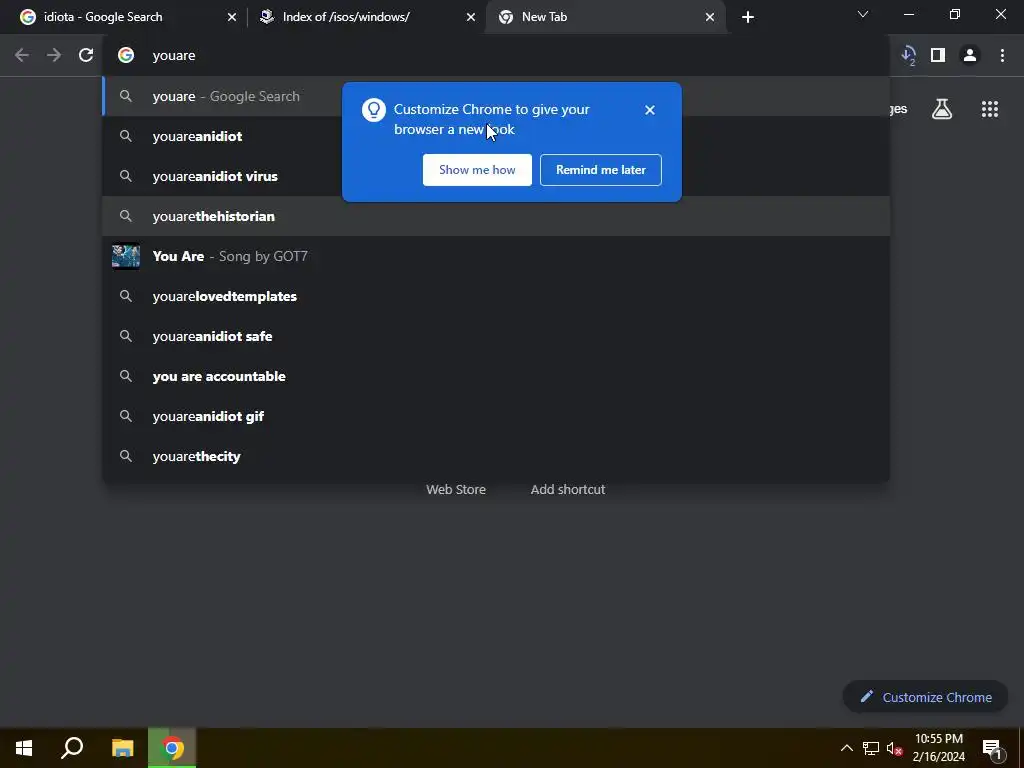
Task: Select 'You Are - Song by GOT7' suggestion
Action: pyautogui.click(x=496, y=256)
